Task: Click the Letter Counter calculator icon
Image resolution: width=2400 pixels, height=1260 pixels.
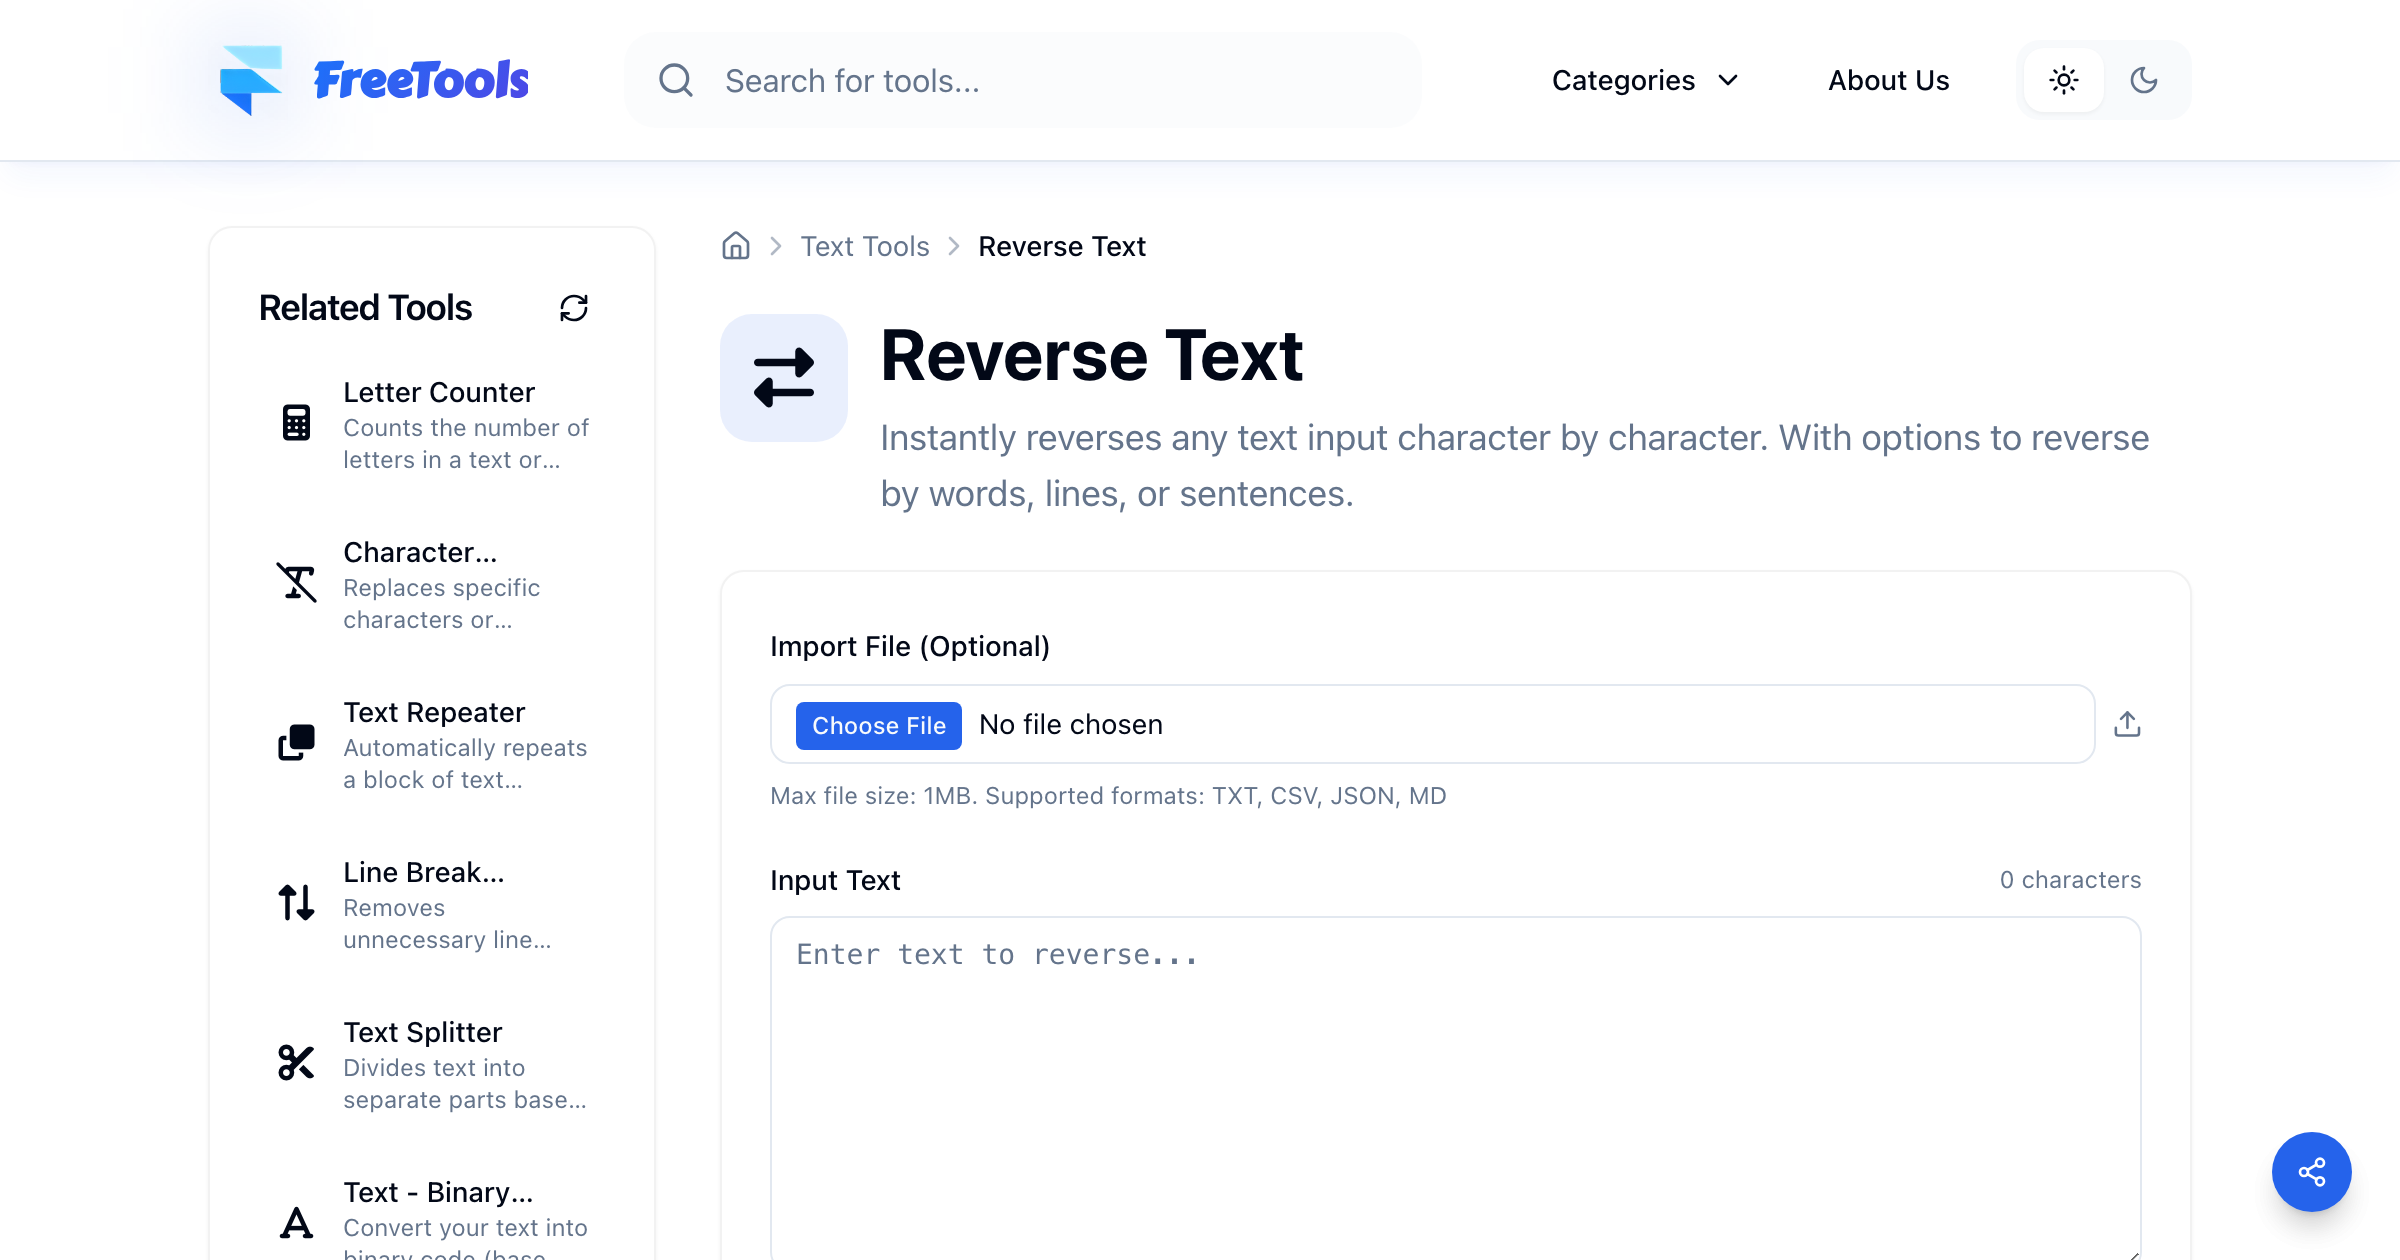Action: click(x=296, y=422)
